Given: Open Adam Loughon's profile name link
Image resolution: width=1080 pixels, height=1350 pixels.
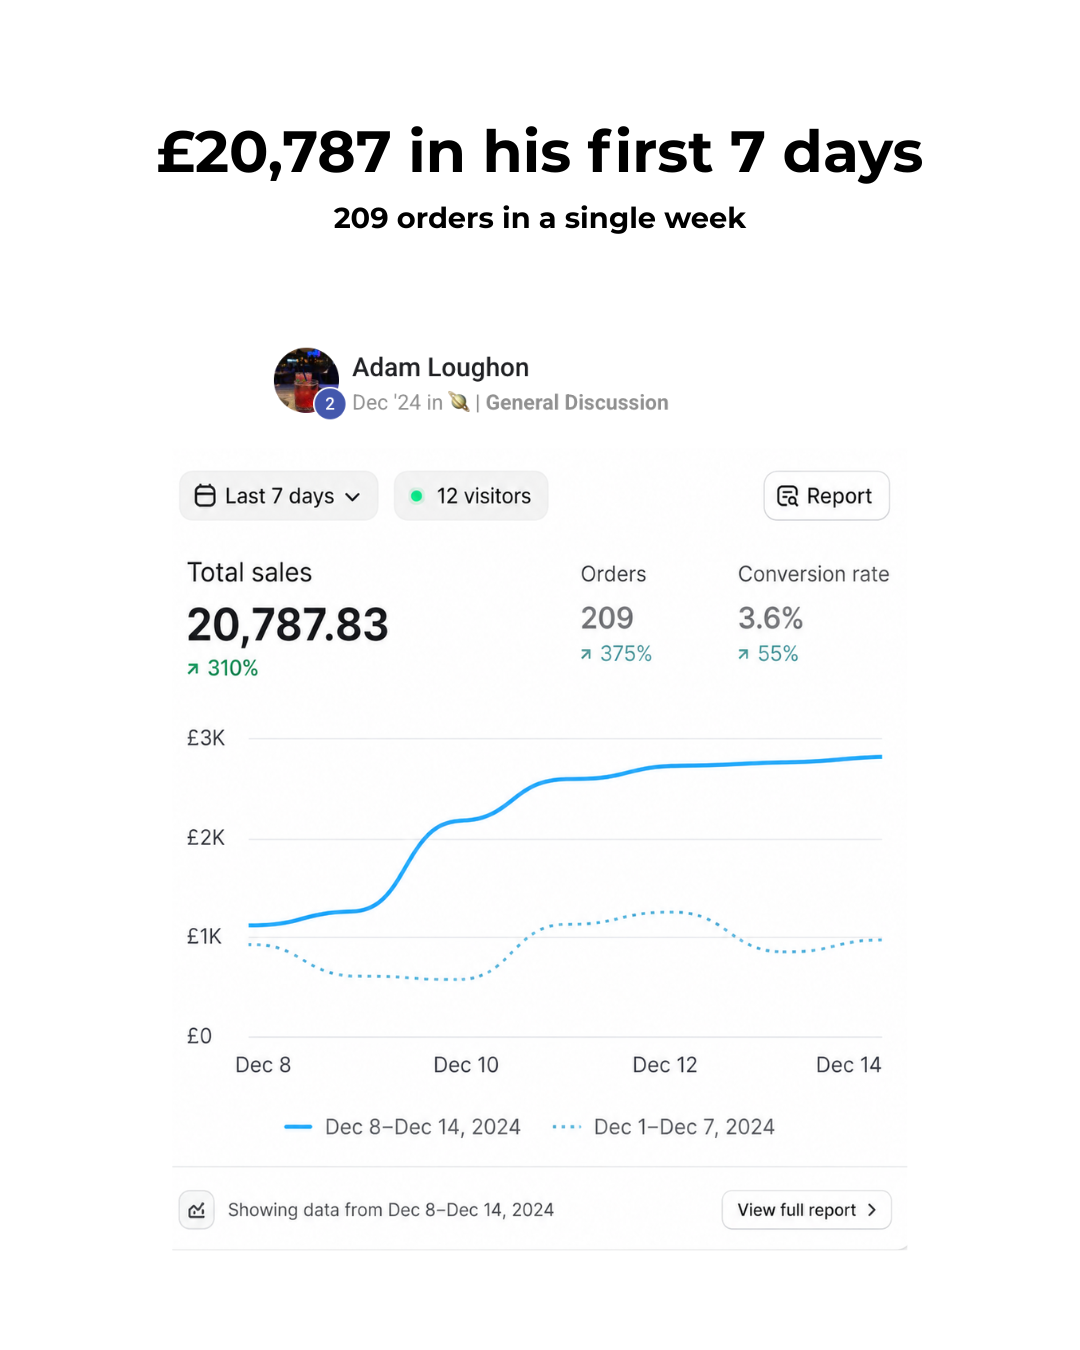Looking at the screenshot, I should click(x=440, y=367).
